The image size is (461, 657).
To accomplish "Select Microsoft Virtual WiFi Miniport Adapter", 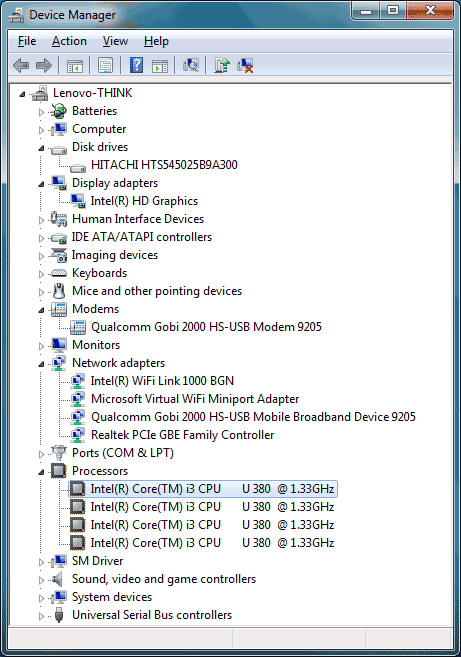I will (x=195, y=399).
